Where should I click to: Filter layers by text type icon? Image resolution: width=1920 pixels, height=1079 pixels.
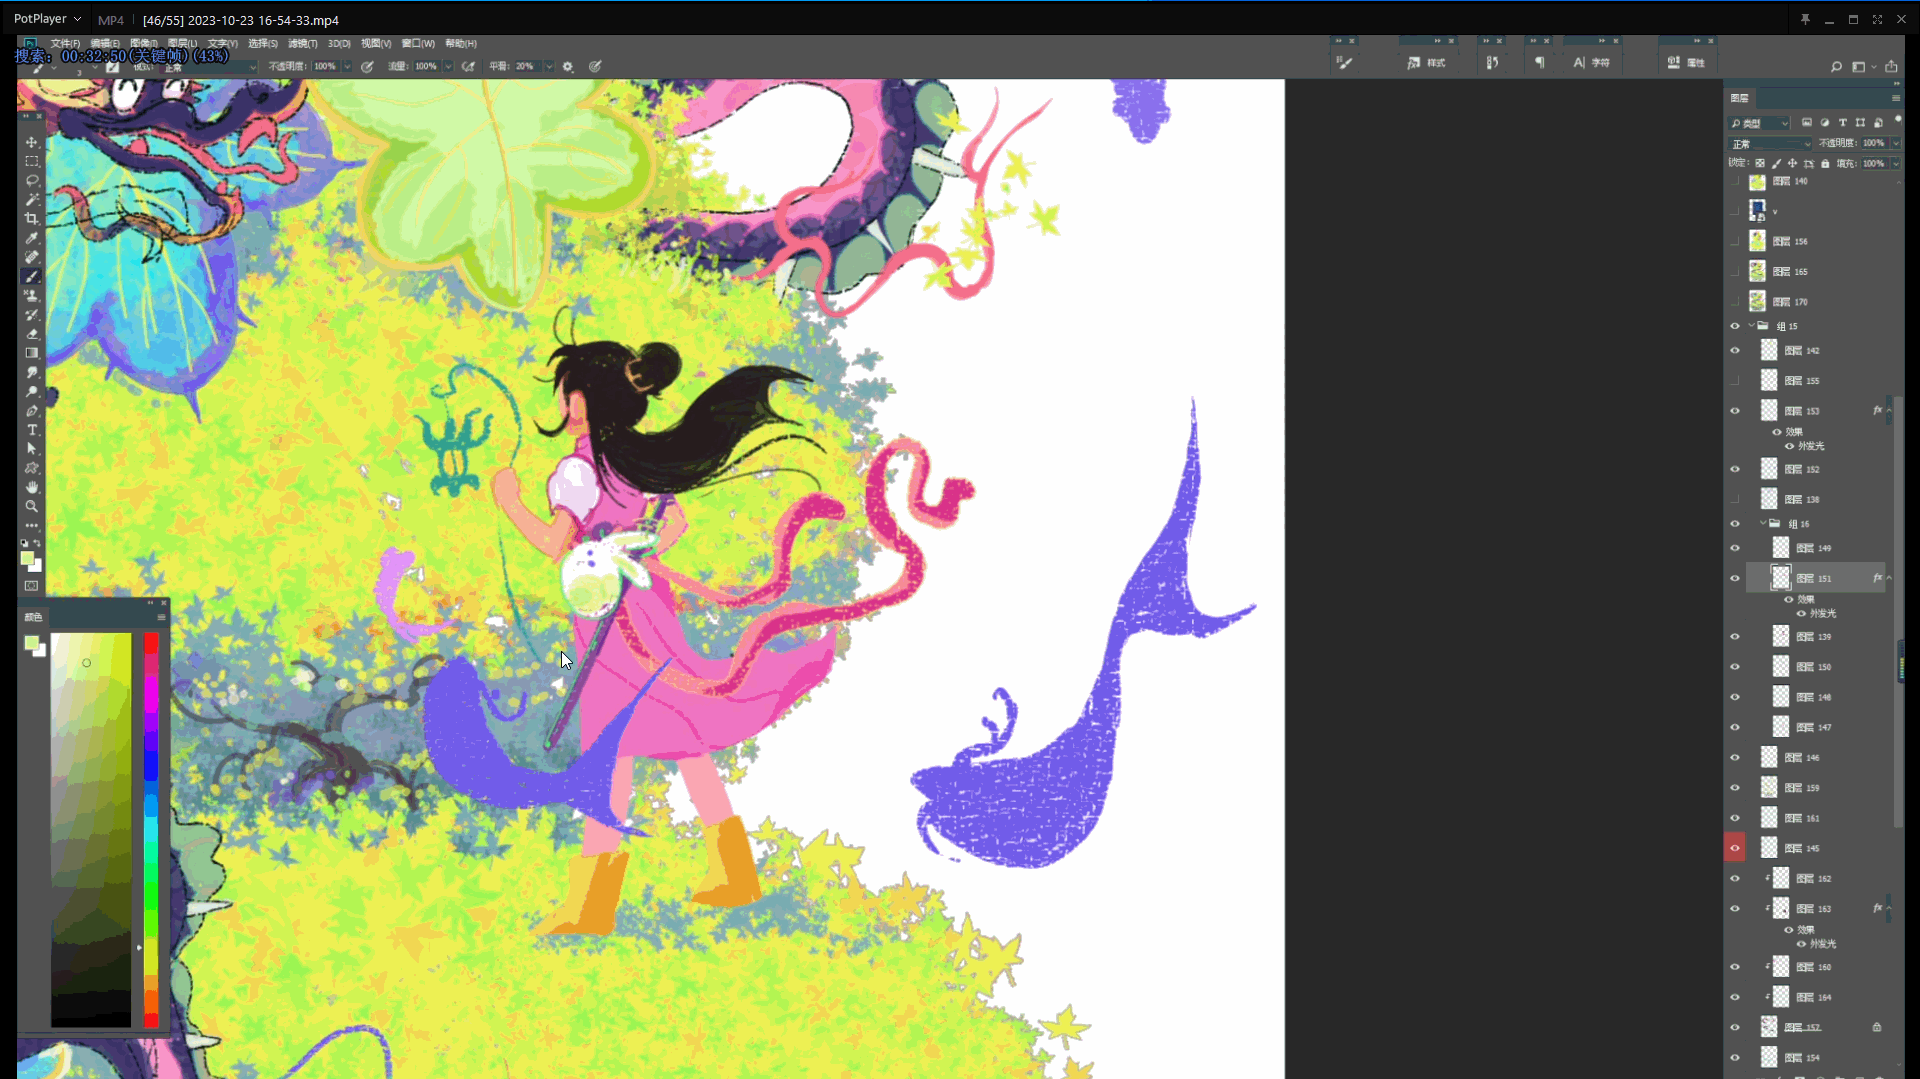point(1842,123)
